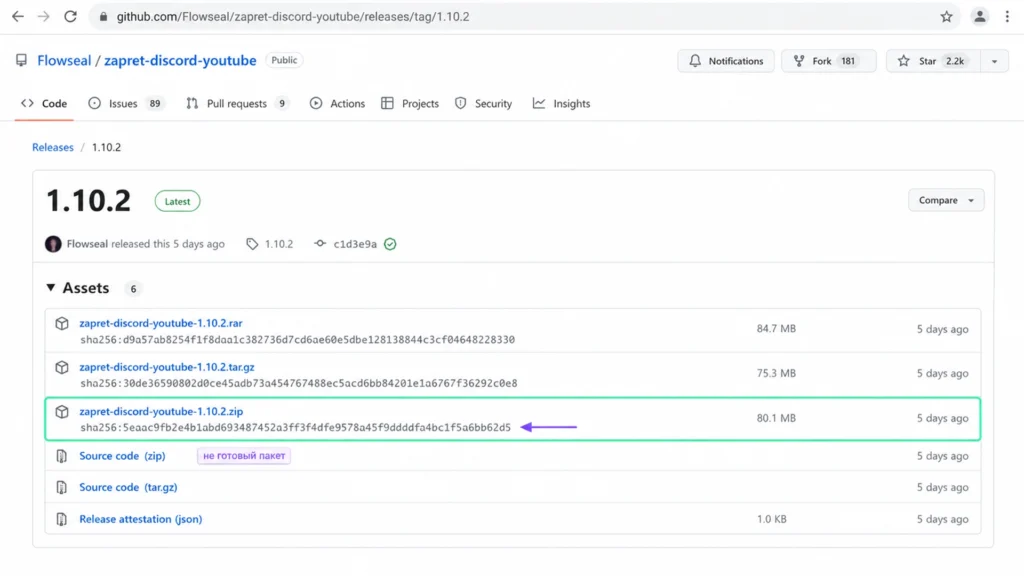Click the 75.3 MB size value

tap(776, 373)
